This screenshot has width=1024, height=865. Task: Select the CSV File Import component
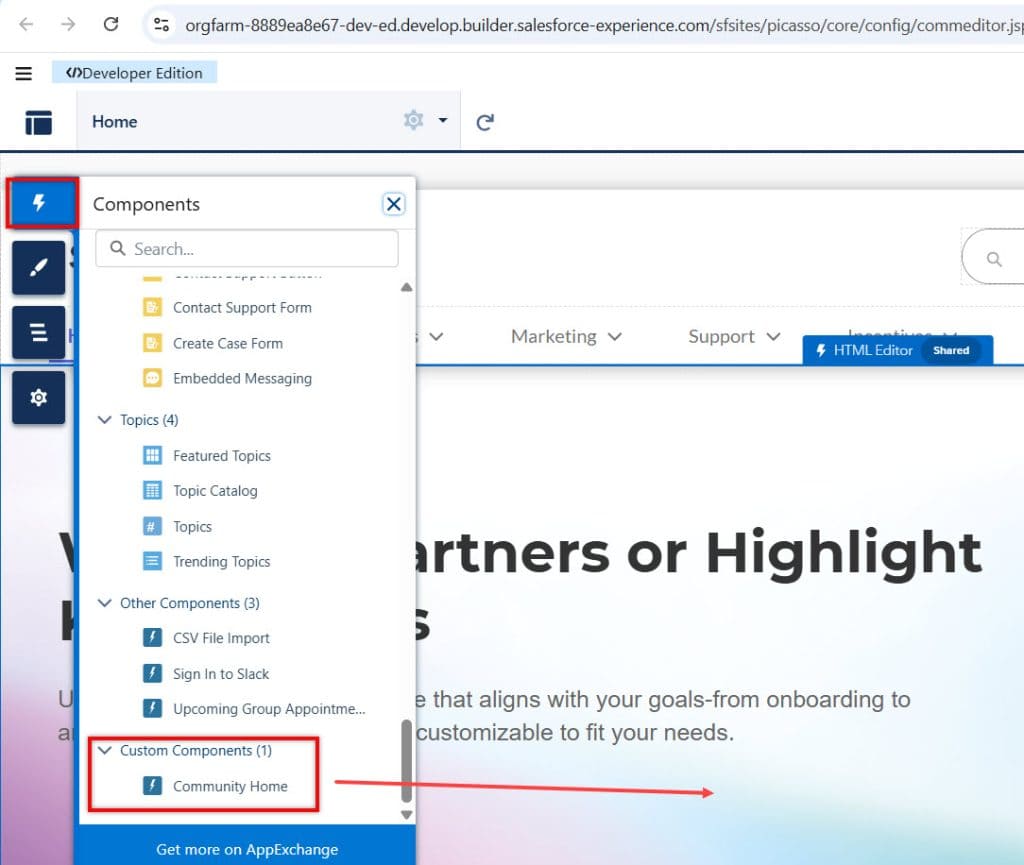221,638
